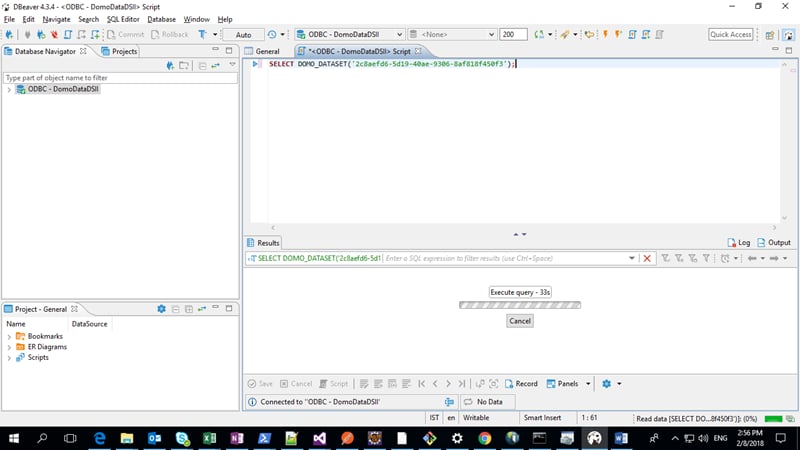Viewport: 800px width, 450px height.
Task: Click the Transaction mode T icon
Action: (x=203, y=35)
